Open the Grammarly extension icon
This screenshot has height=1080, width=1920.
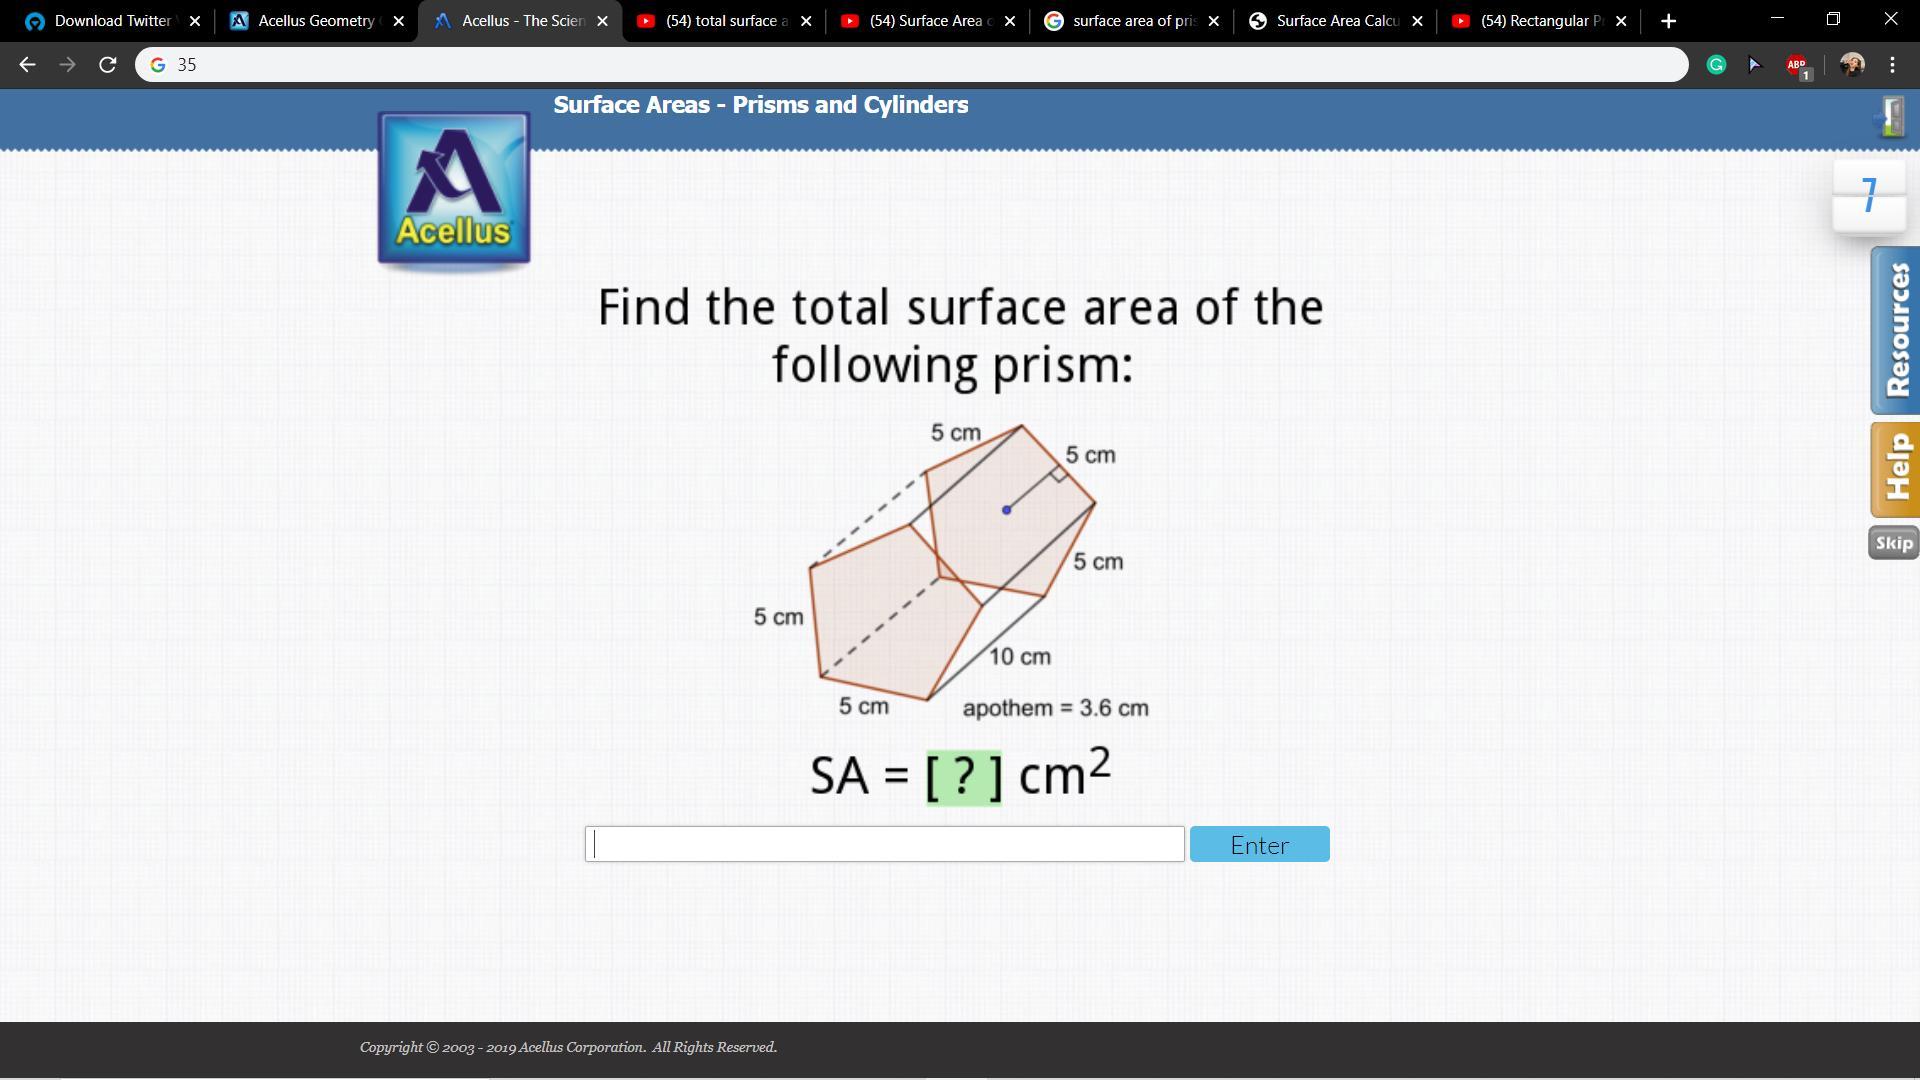[1716, 65]
